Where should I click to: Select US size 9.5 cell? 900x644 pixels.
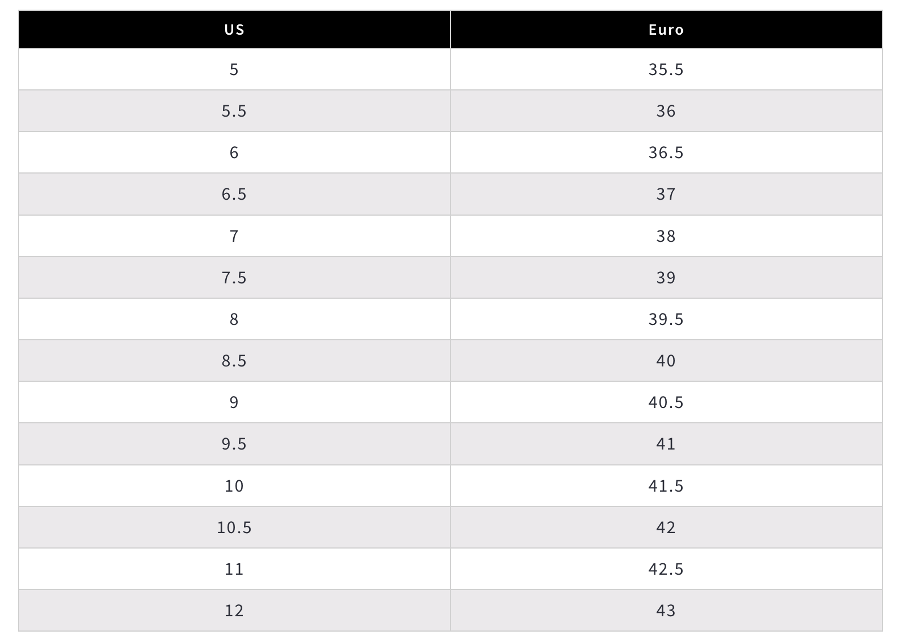point(234,444)
